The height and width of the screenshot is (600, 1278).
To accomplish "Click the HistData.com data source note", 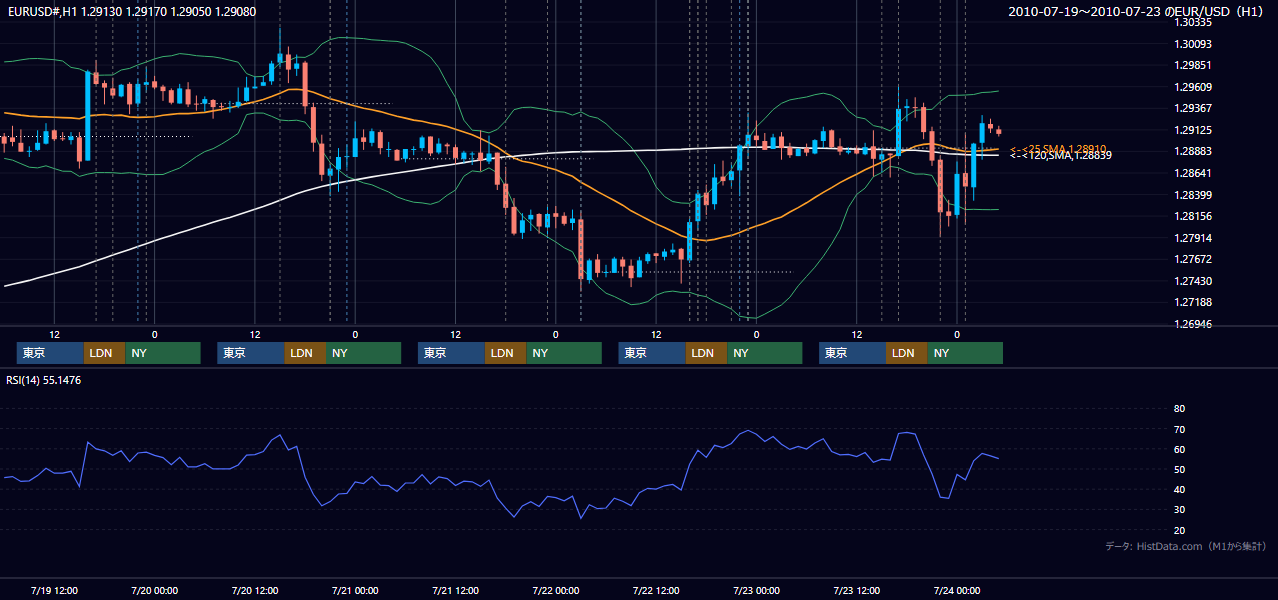I will coord(1186,546).
